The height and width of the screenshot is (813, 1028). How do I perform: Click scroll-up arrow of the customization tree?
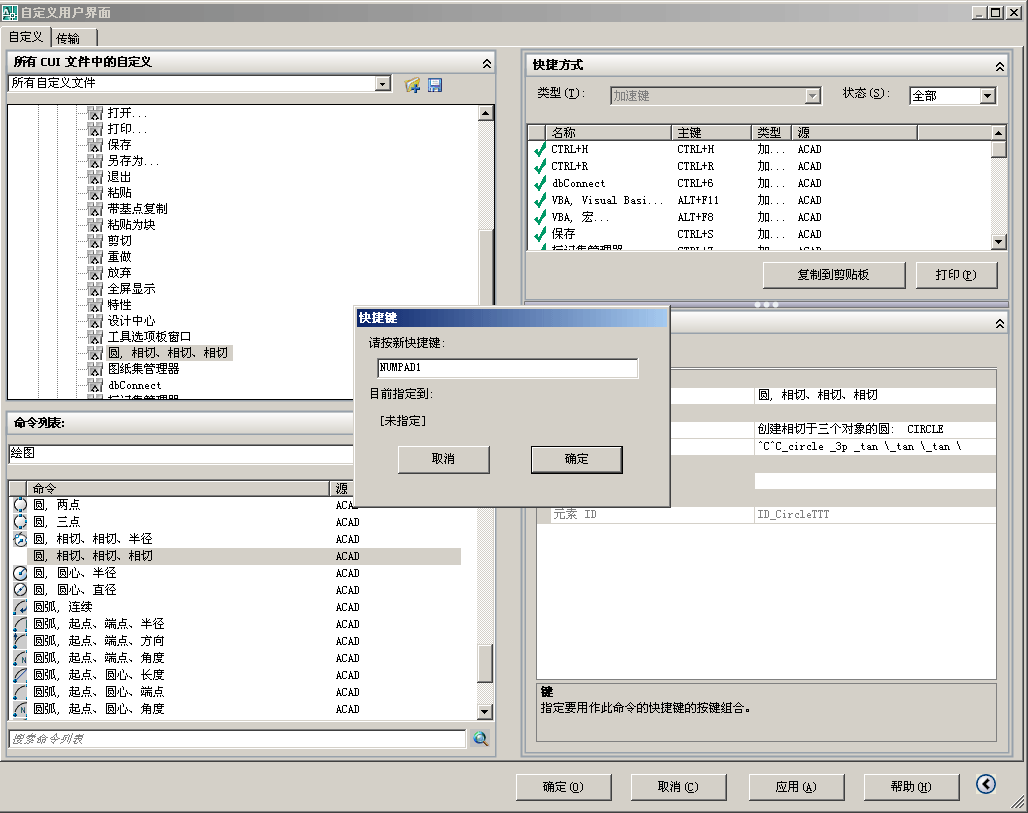click(485, 113)
